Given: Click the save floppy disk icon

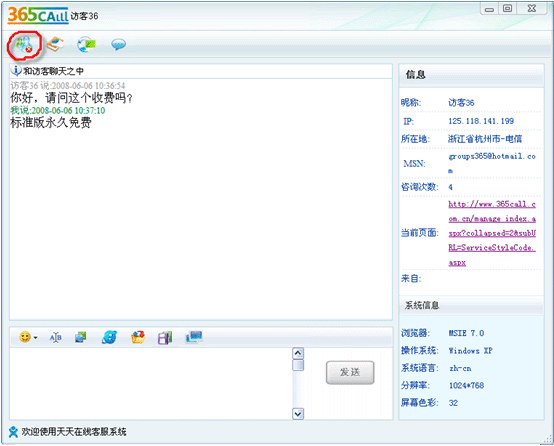Looking at the screenshot, I should coord(165,338).
